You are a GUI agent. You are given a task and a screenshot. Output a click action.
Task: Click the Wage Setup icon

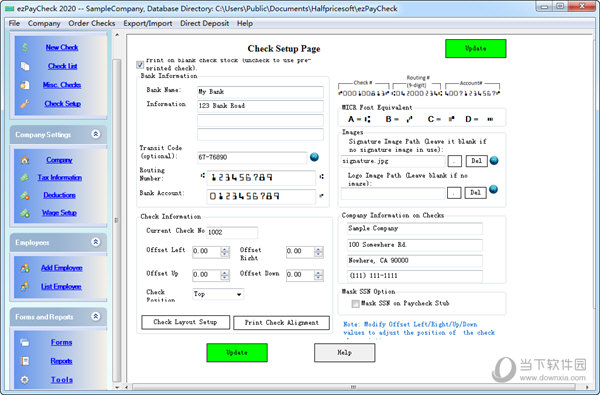(x=25, y=213)
